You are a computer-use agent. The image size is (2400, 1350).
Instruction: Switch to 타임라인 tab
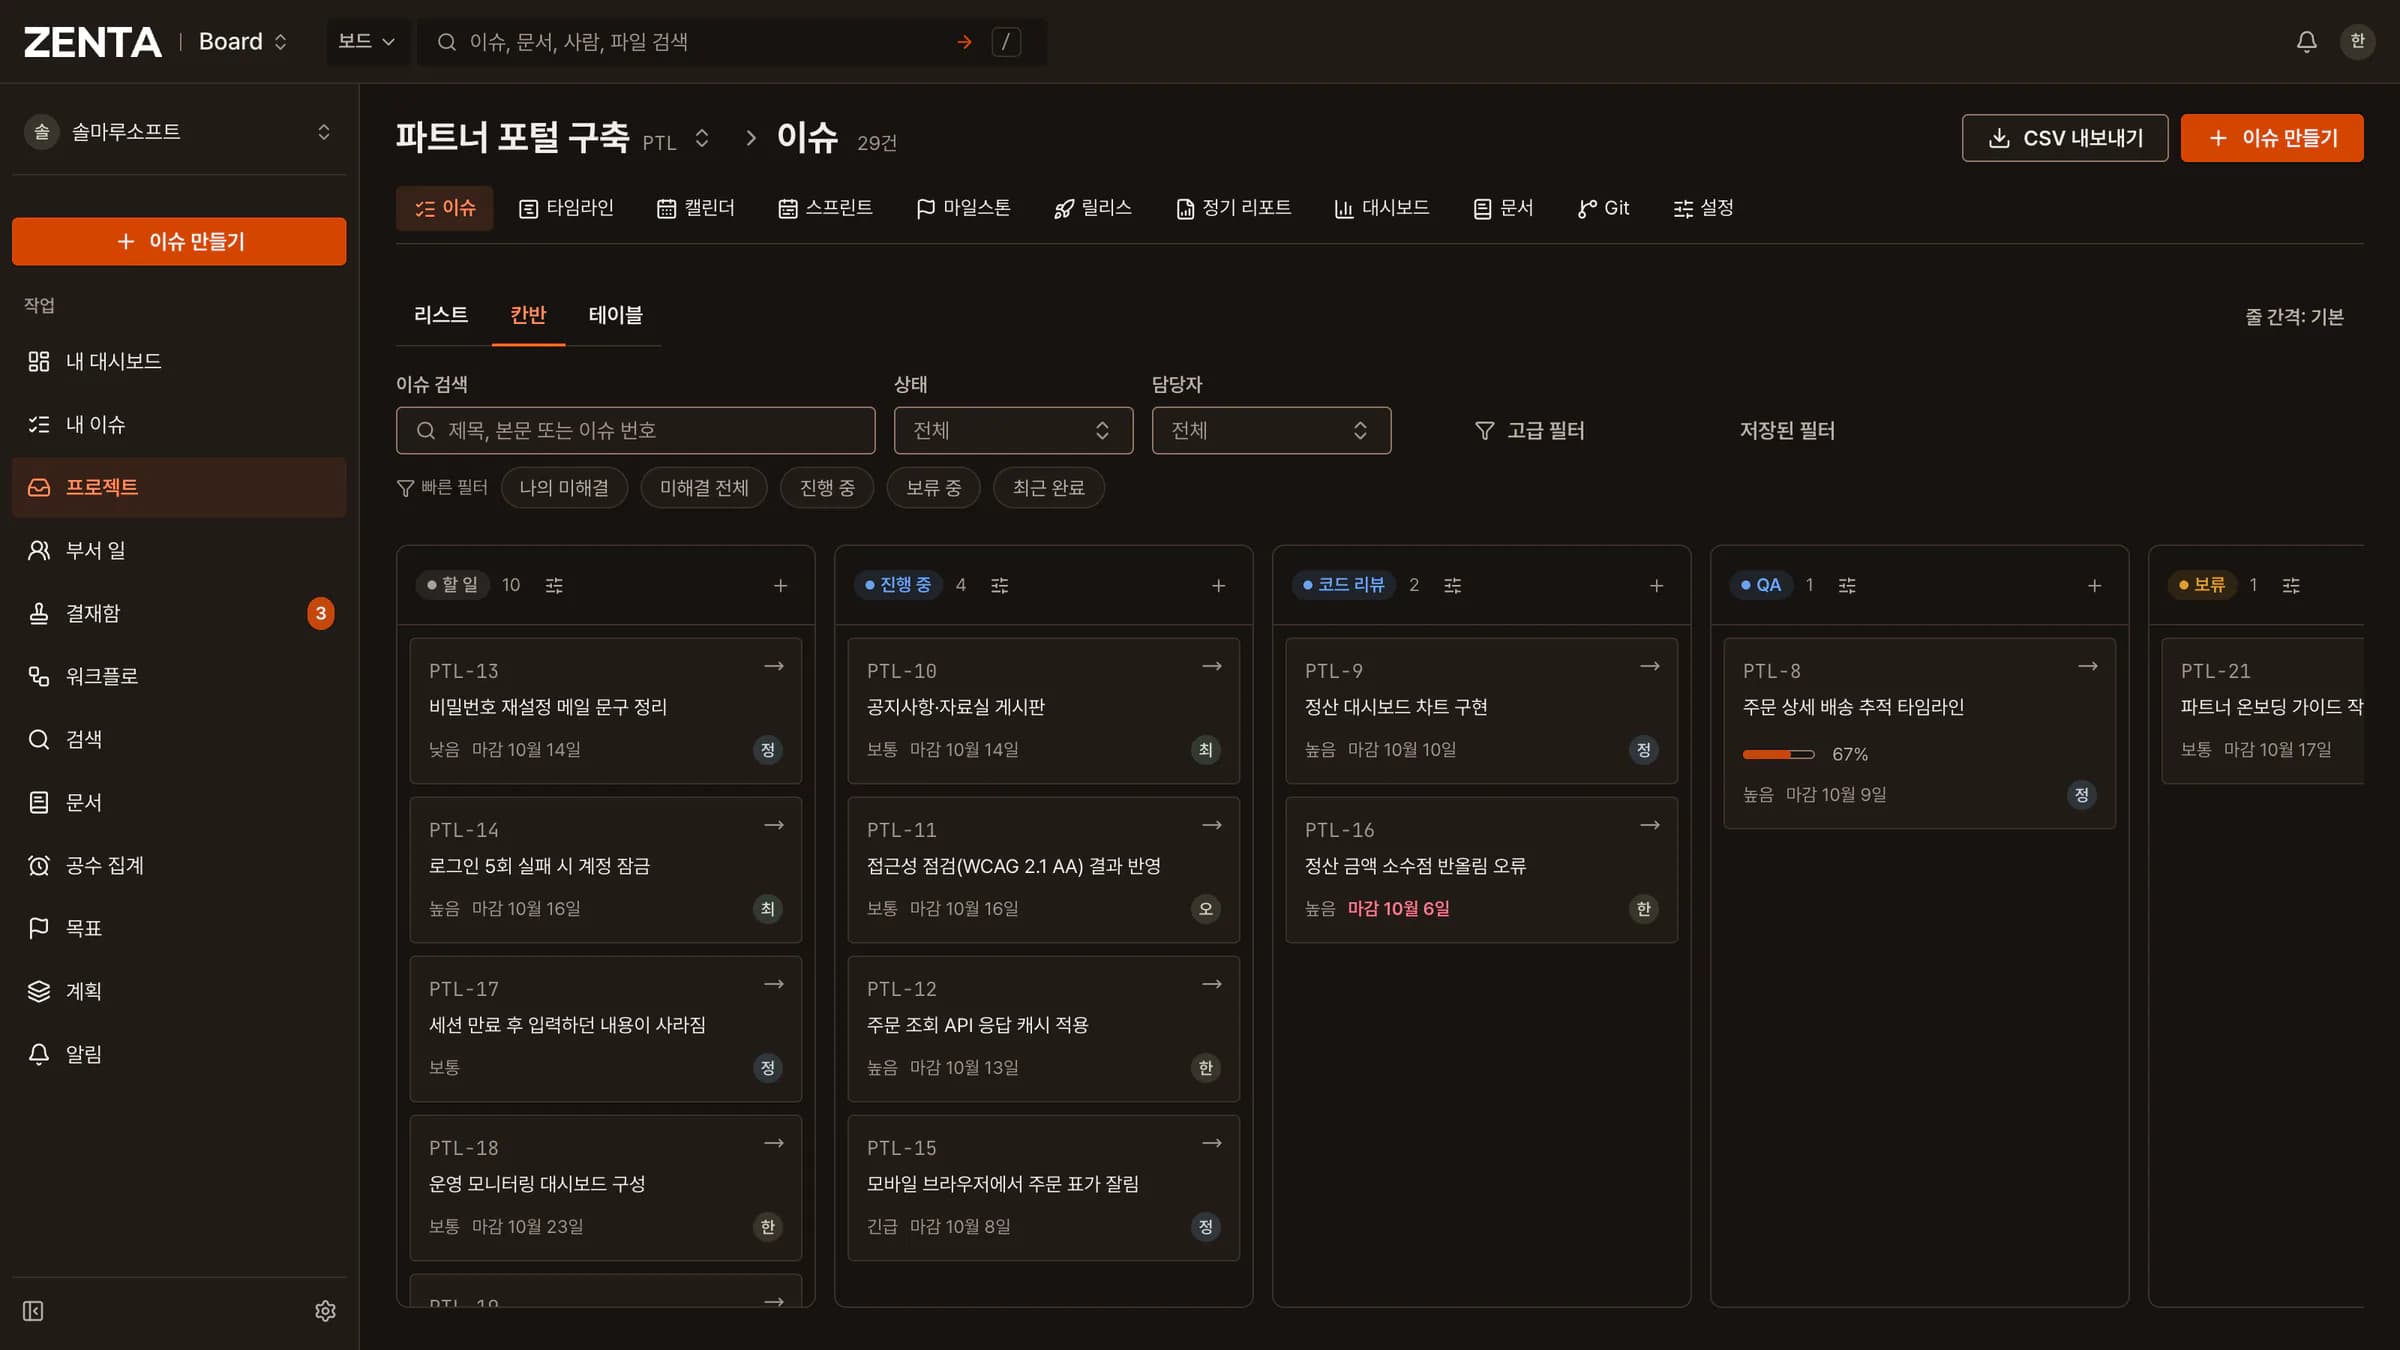coord(566,208)
